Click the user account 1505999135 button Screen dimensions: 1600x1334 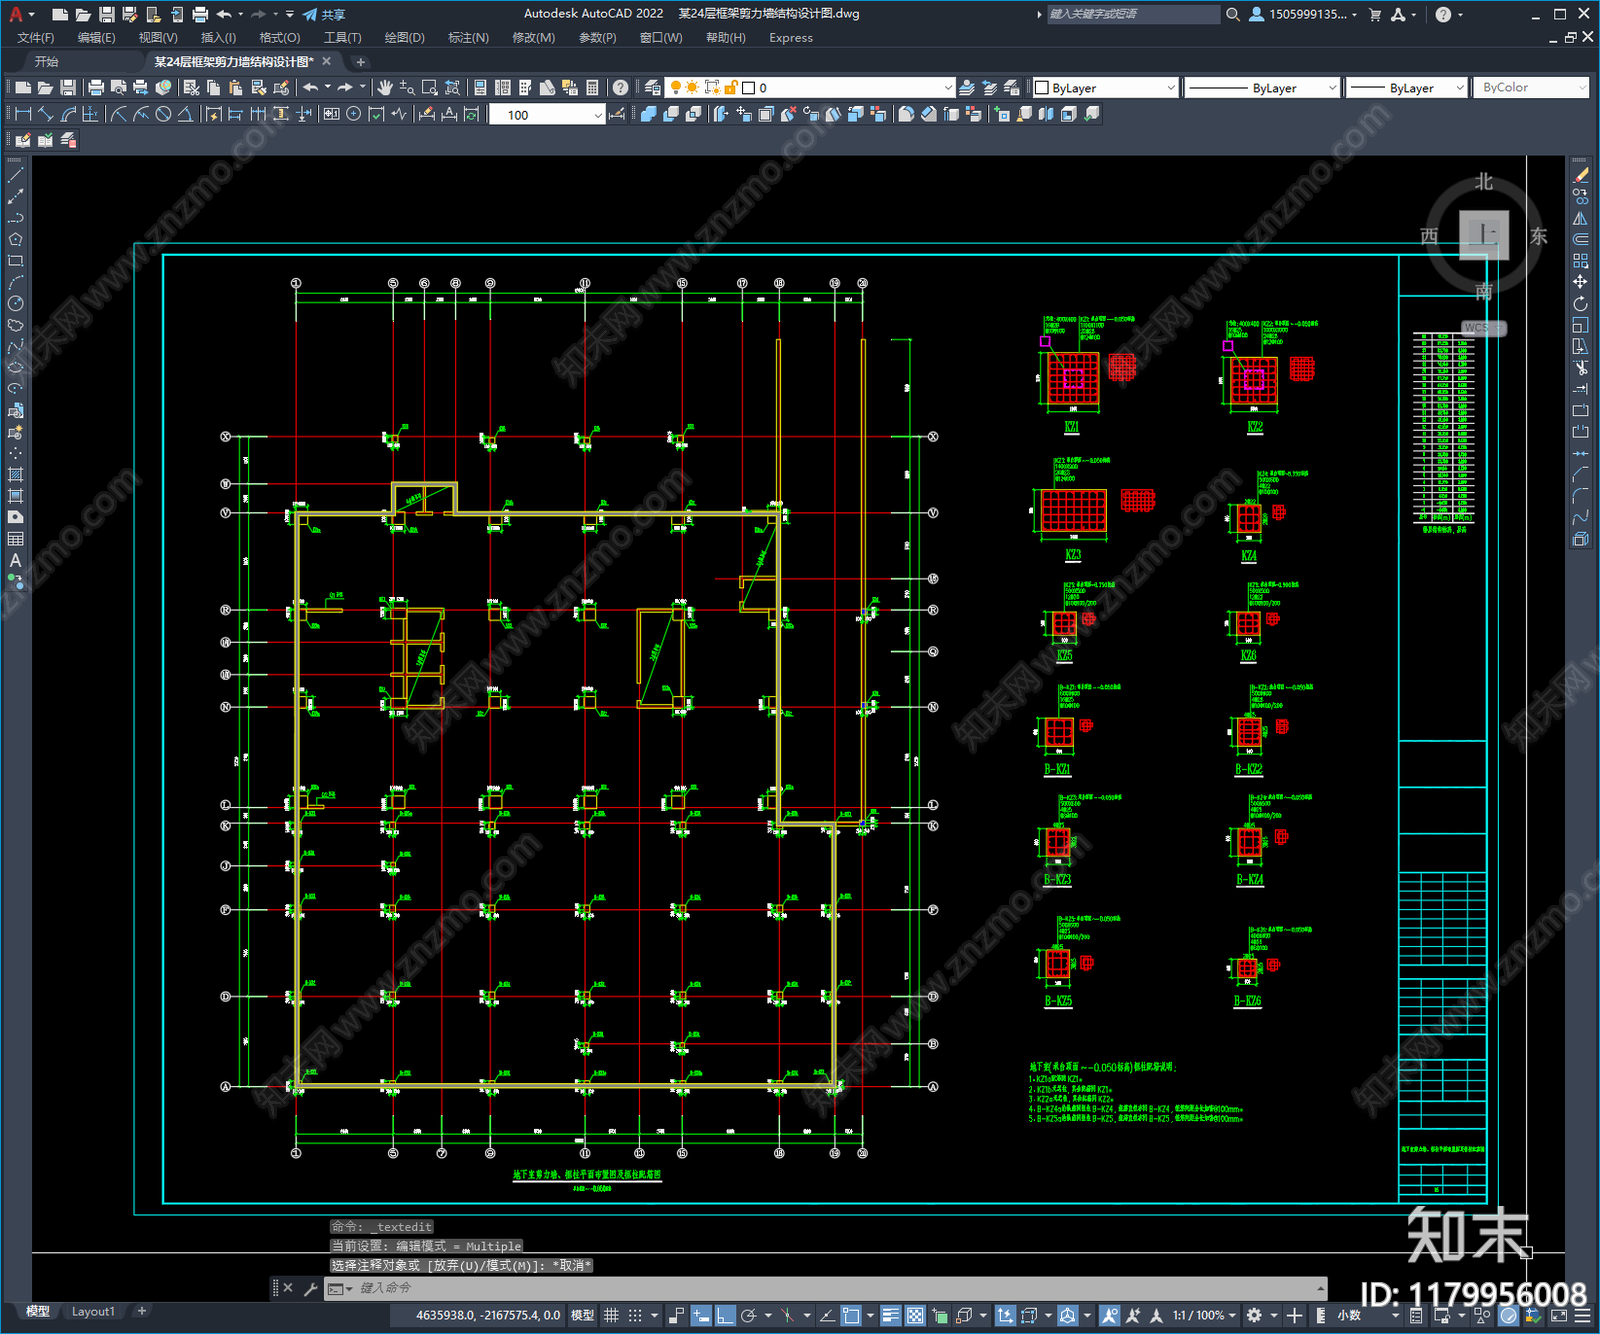[1304, 14]
